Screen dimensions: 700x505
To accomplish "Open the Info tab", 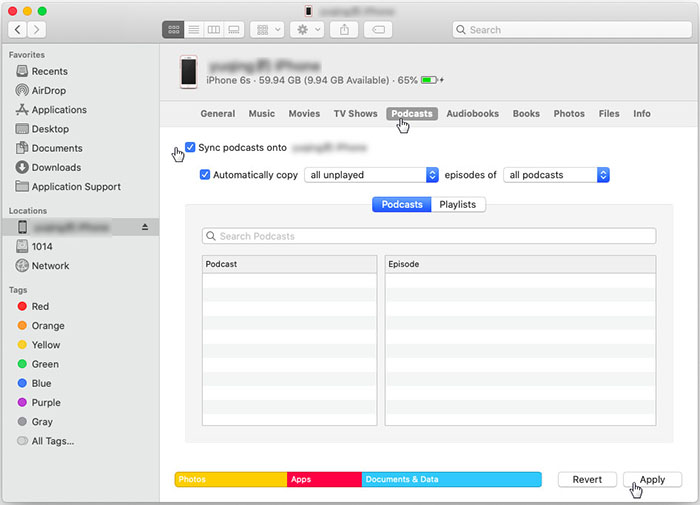I will pos(642,113).
